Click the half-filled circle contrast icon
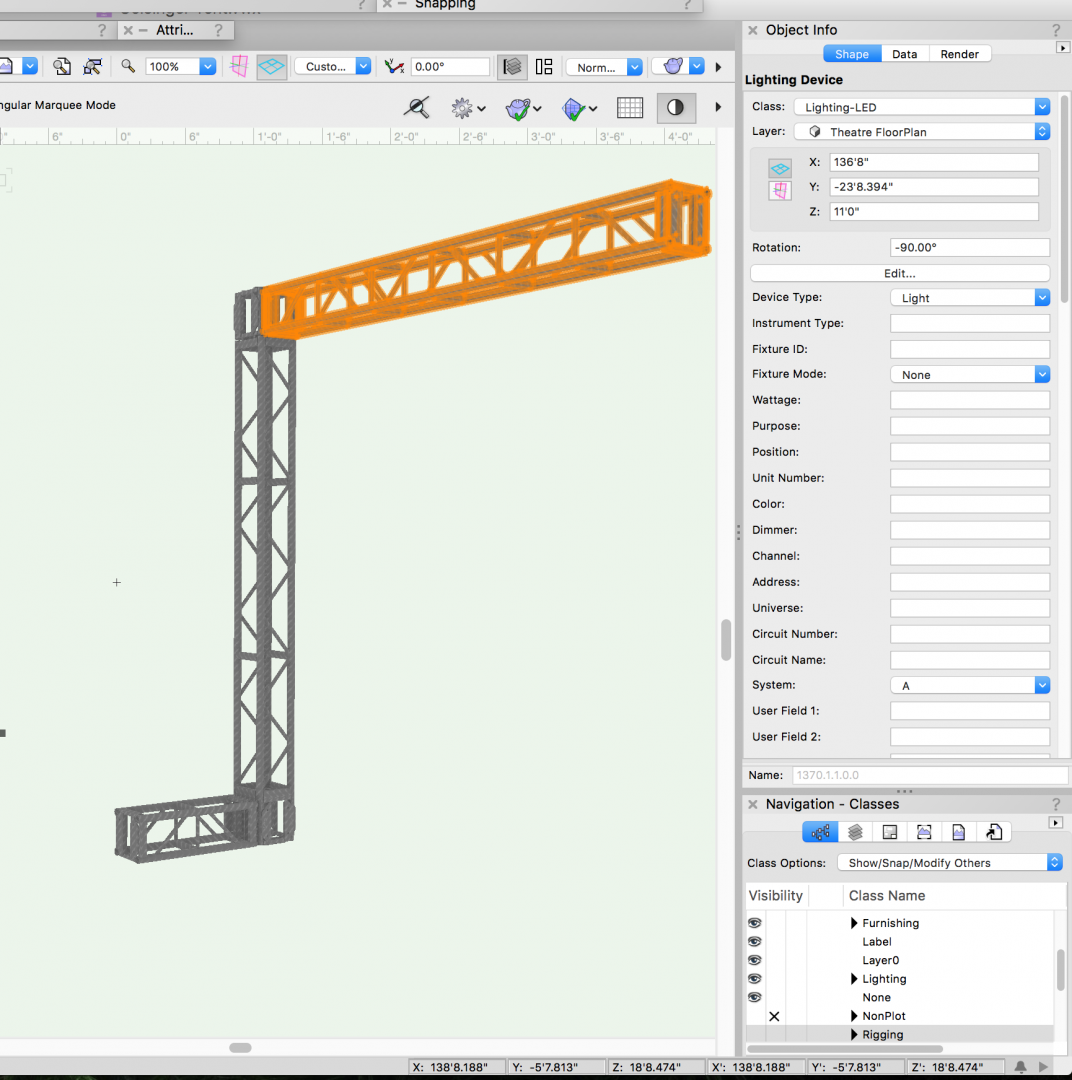 [676, 108]
